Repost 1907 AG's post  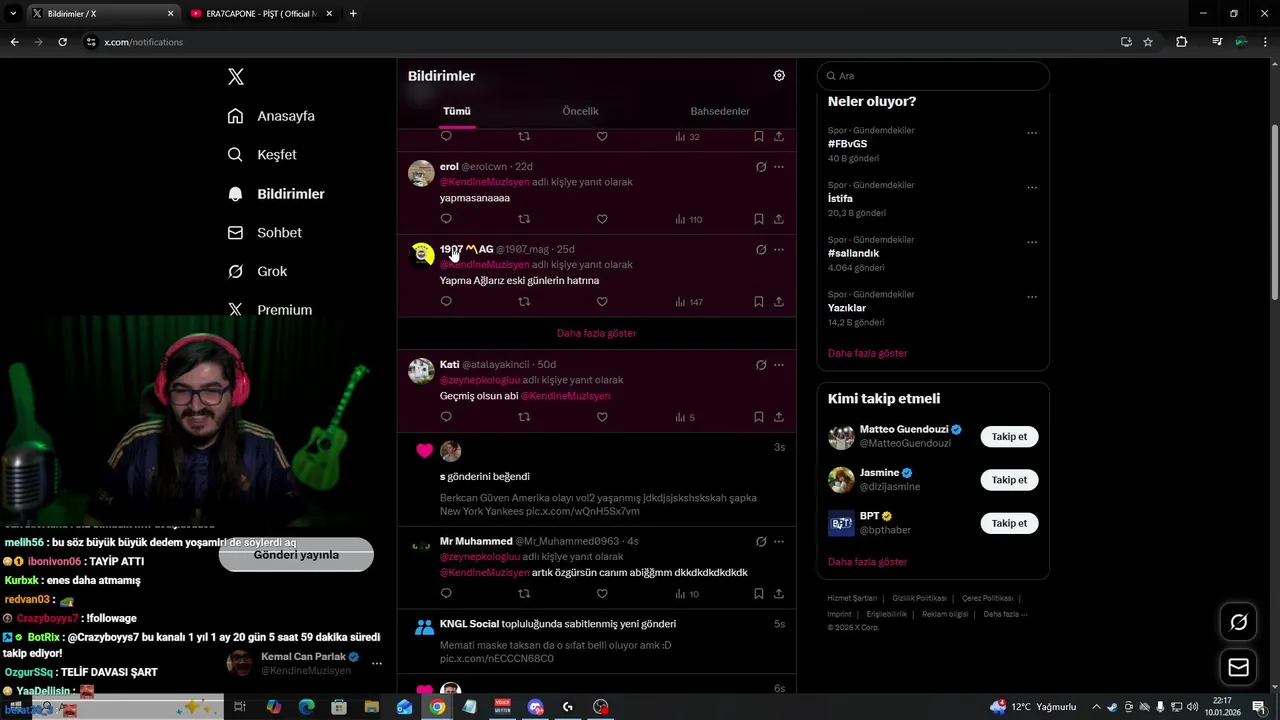(524, 302)
